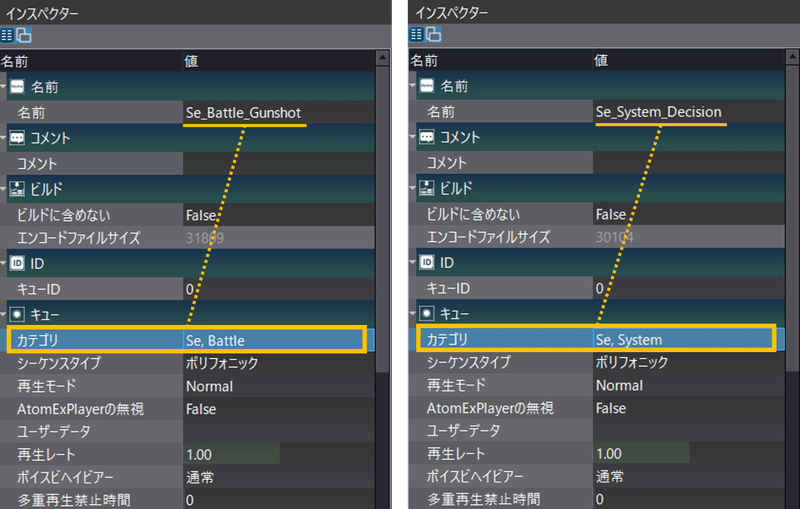
Task: Click the ビルド section icon in right inspector
Action: point(427,188)
